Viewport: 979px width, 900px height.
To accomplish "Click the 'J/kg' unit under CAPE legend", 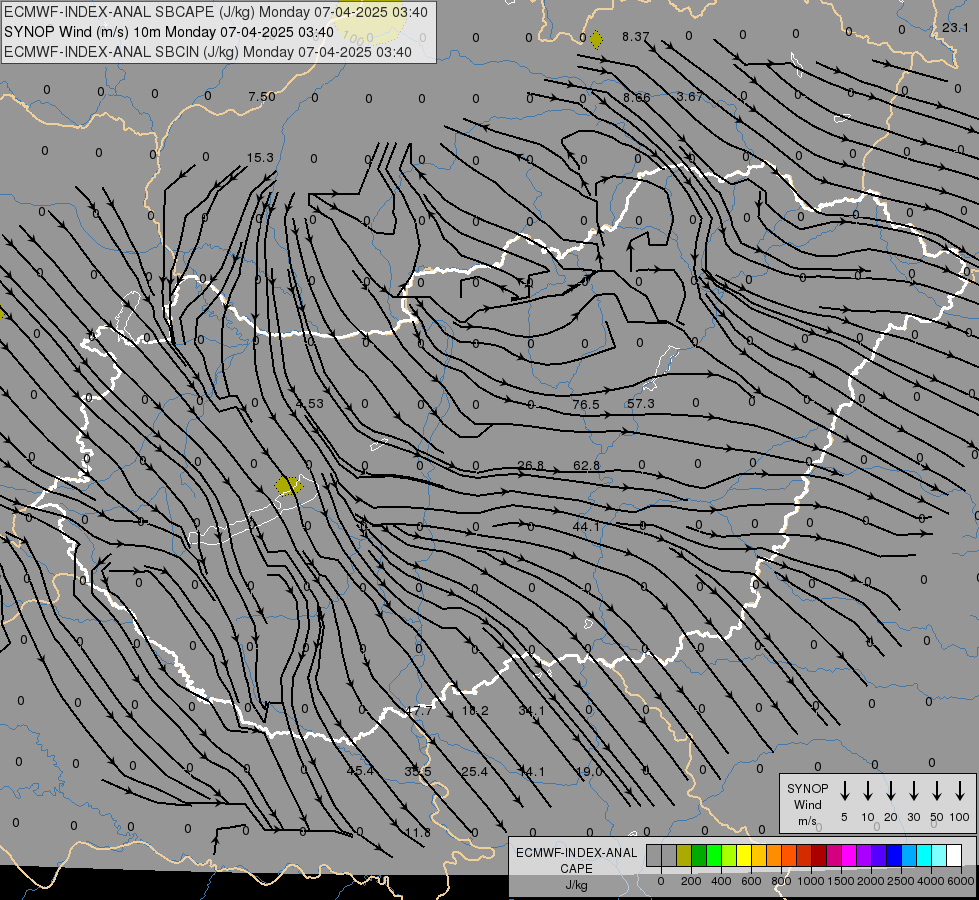I will [576, 885].
